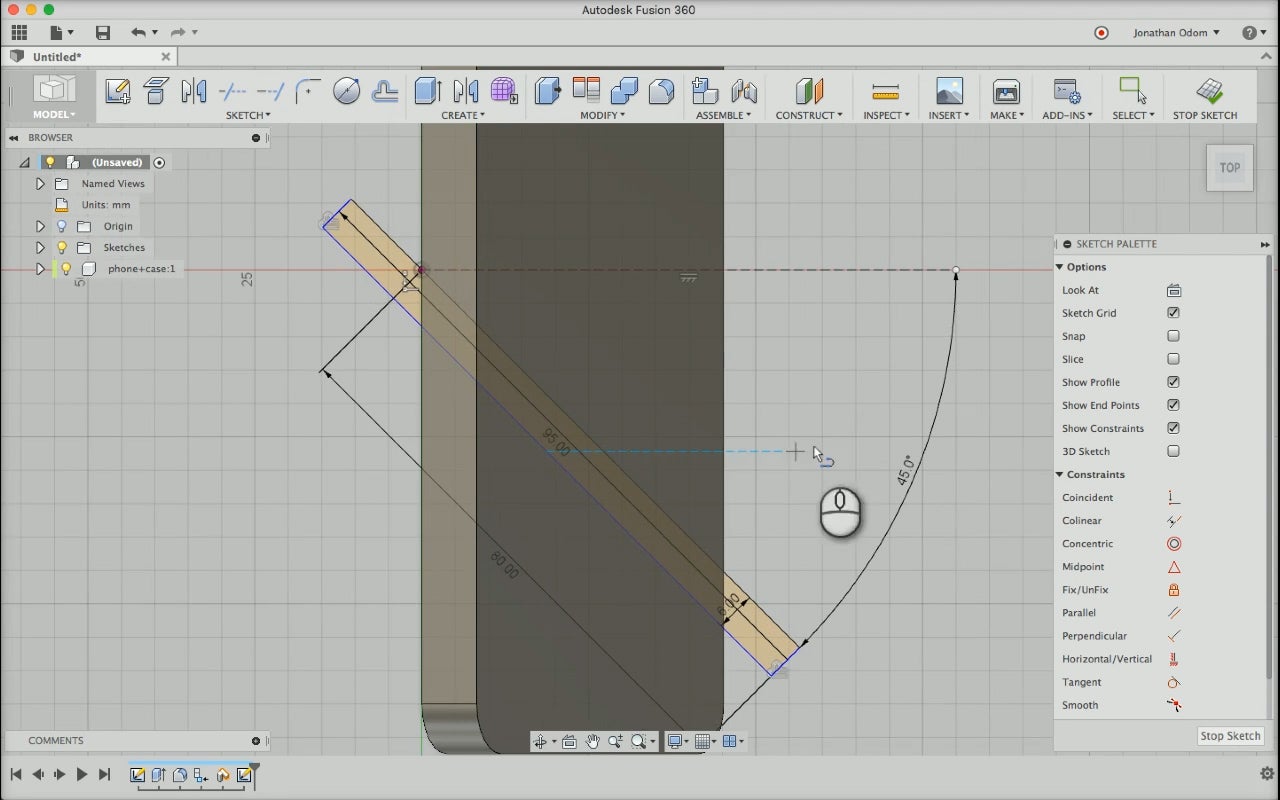Select the Press Pull modify icon
Viewport: 1280px width, 800px height.
pos(548,91)
